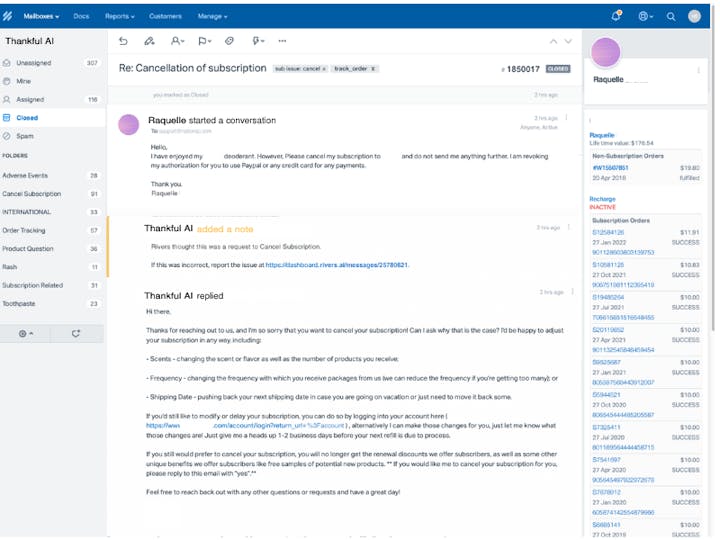Click the tag icon in conversation toolbar
The width and height of the screenshot is (720, 540).
229,41
